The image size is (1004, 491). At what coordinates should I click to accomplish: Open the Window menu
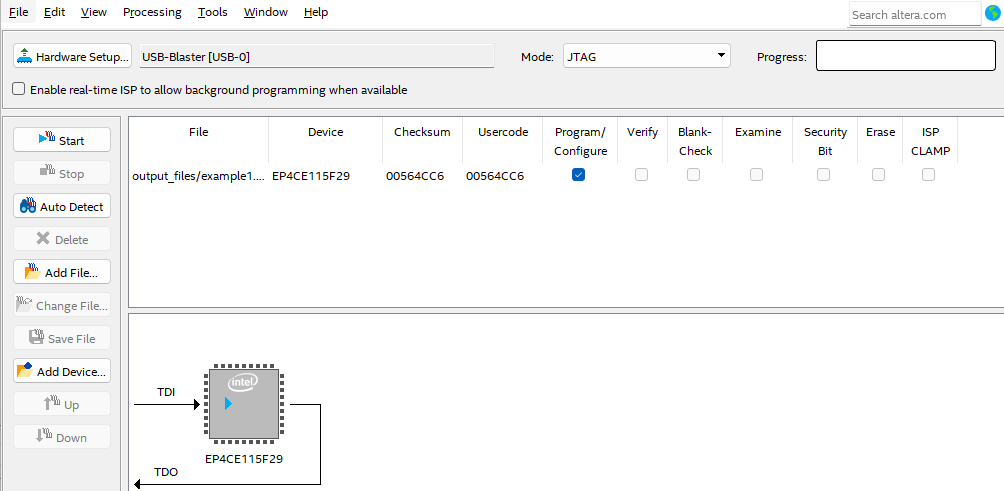pos(266,12)
